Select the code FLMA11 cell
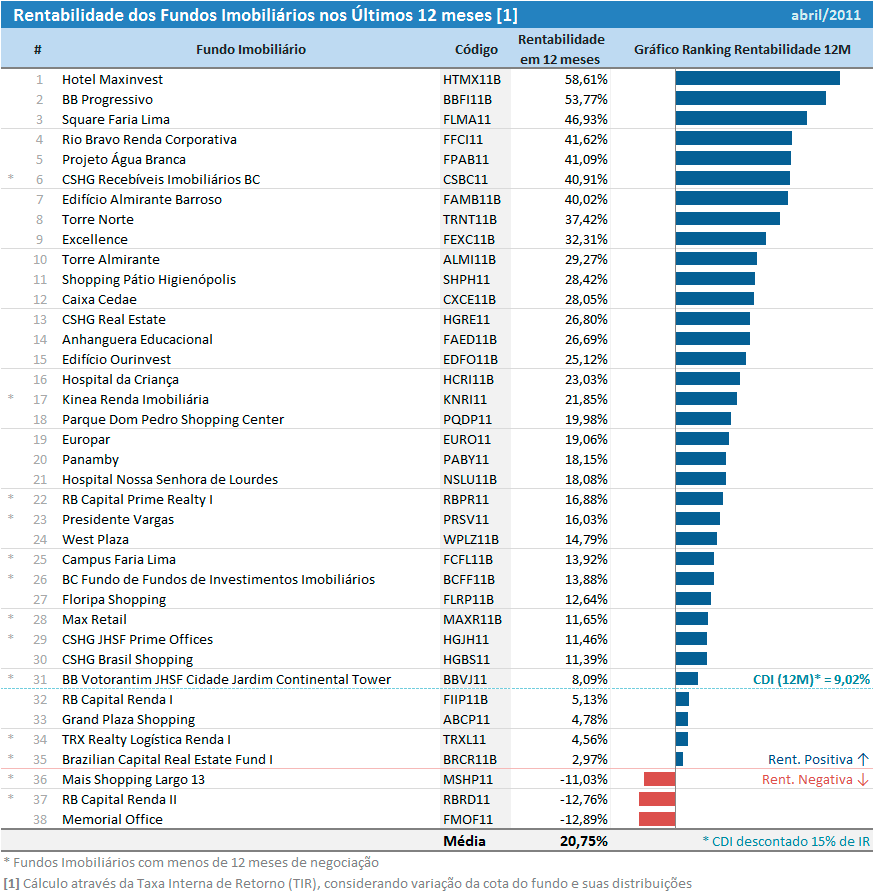The width and height of the screenshot is (873, 895). (x=465, y=119)
